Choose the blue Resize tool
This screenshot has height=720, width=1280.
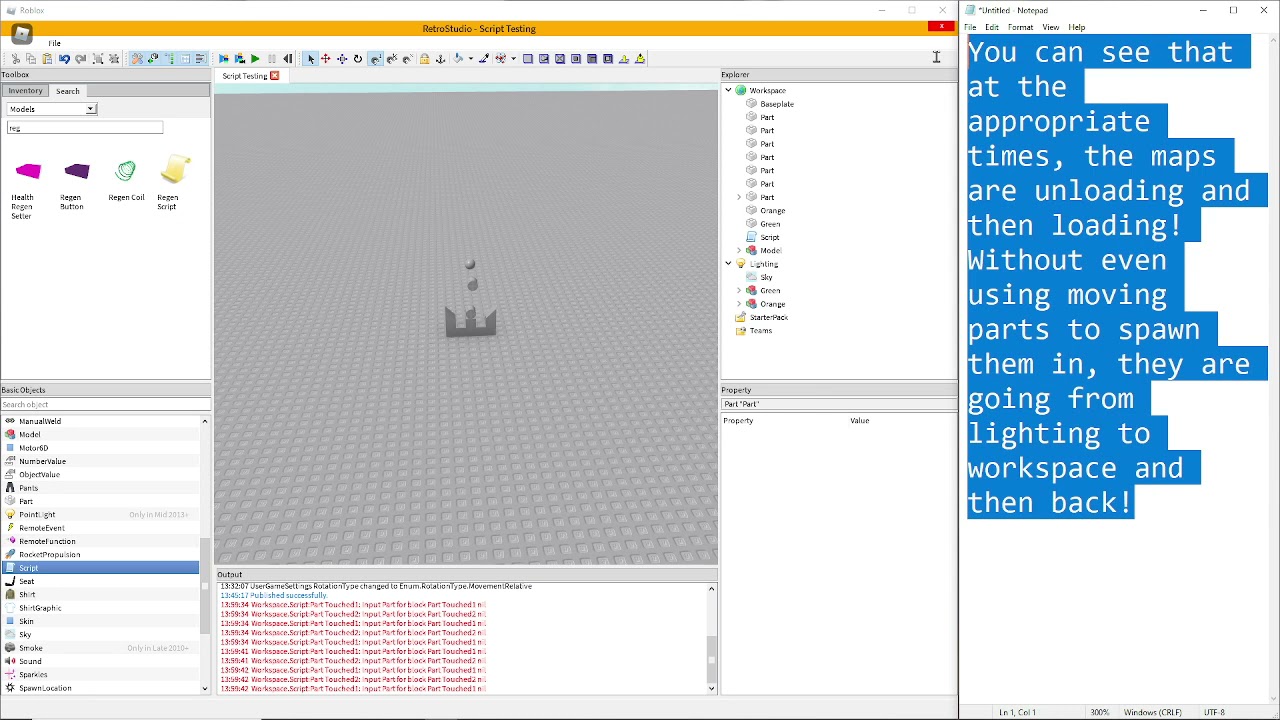(x=342, y=58)
